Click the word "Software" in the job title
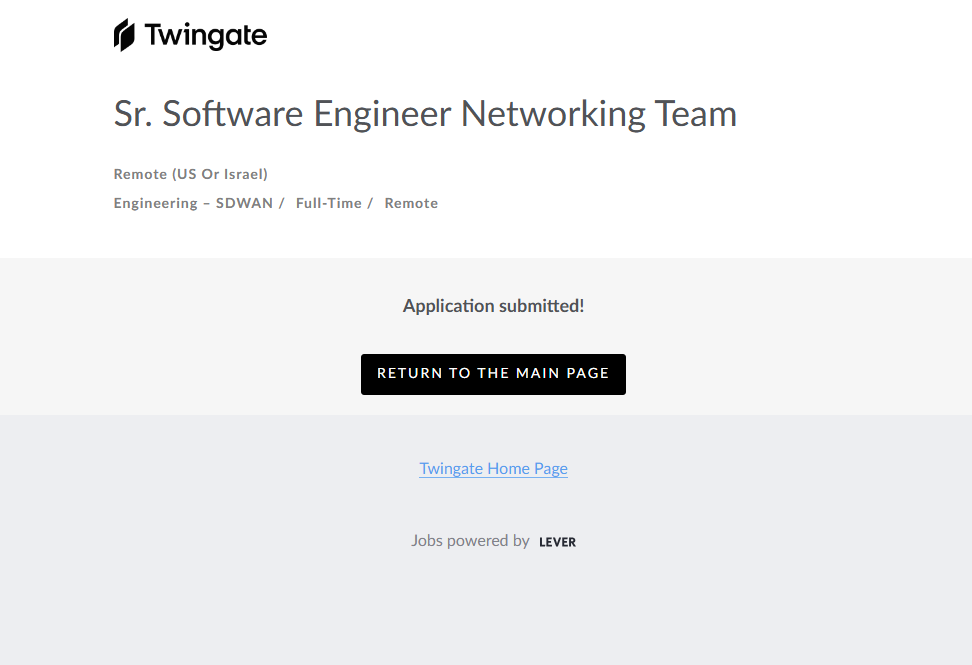Viewport: 972px width, 665px height. 232,114
